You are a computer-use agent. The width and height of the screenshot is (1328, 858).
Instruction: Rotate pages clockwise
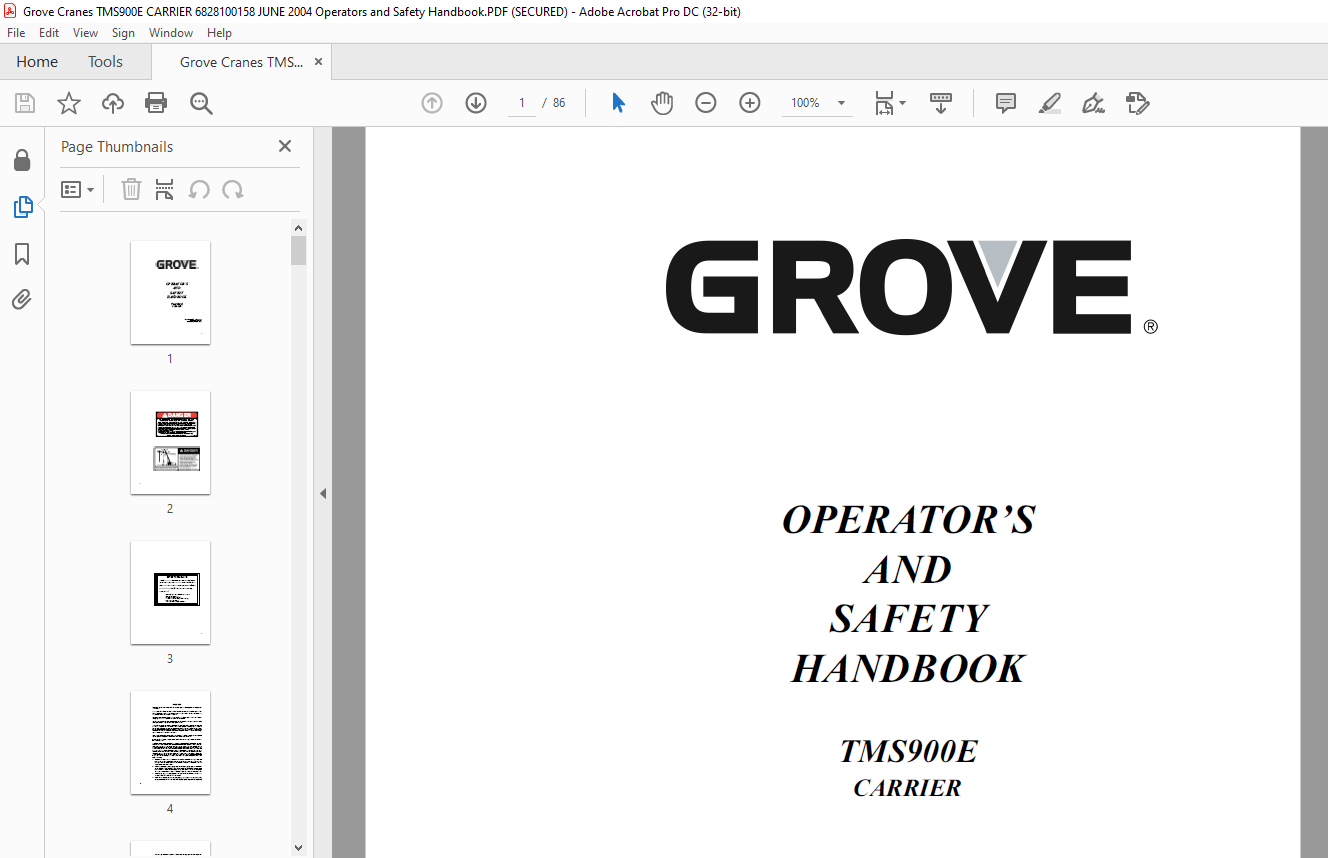233,189
